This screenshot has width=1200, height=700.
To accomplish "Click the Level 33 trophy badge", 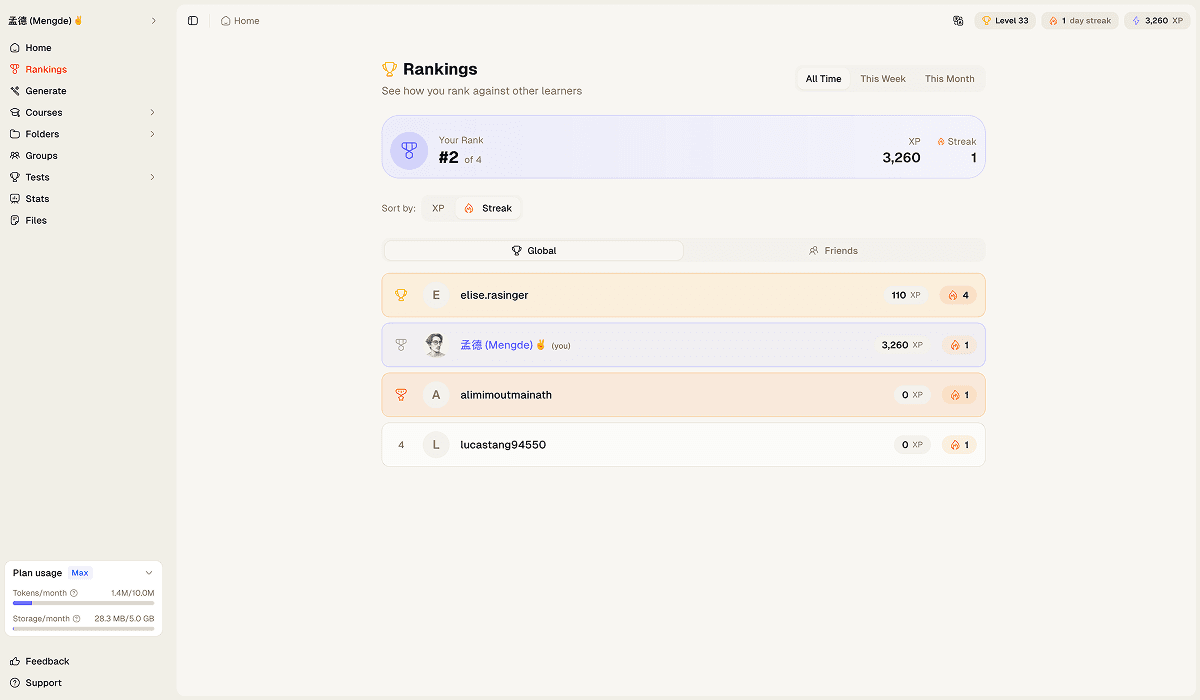I will pos(1004,20).
